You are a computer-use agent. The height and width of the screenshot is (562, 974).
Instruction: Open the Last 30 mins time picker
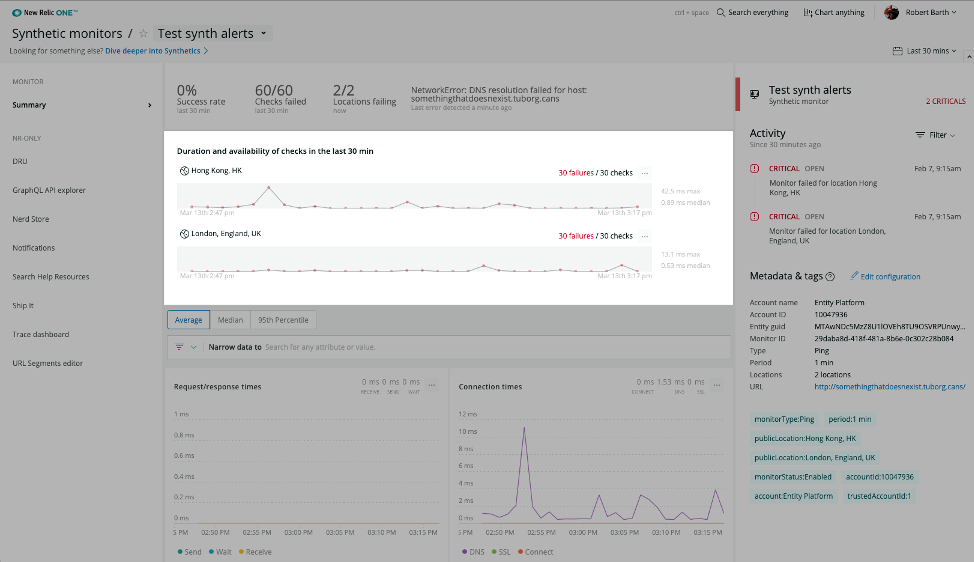coord(924,51)
